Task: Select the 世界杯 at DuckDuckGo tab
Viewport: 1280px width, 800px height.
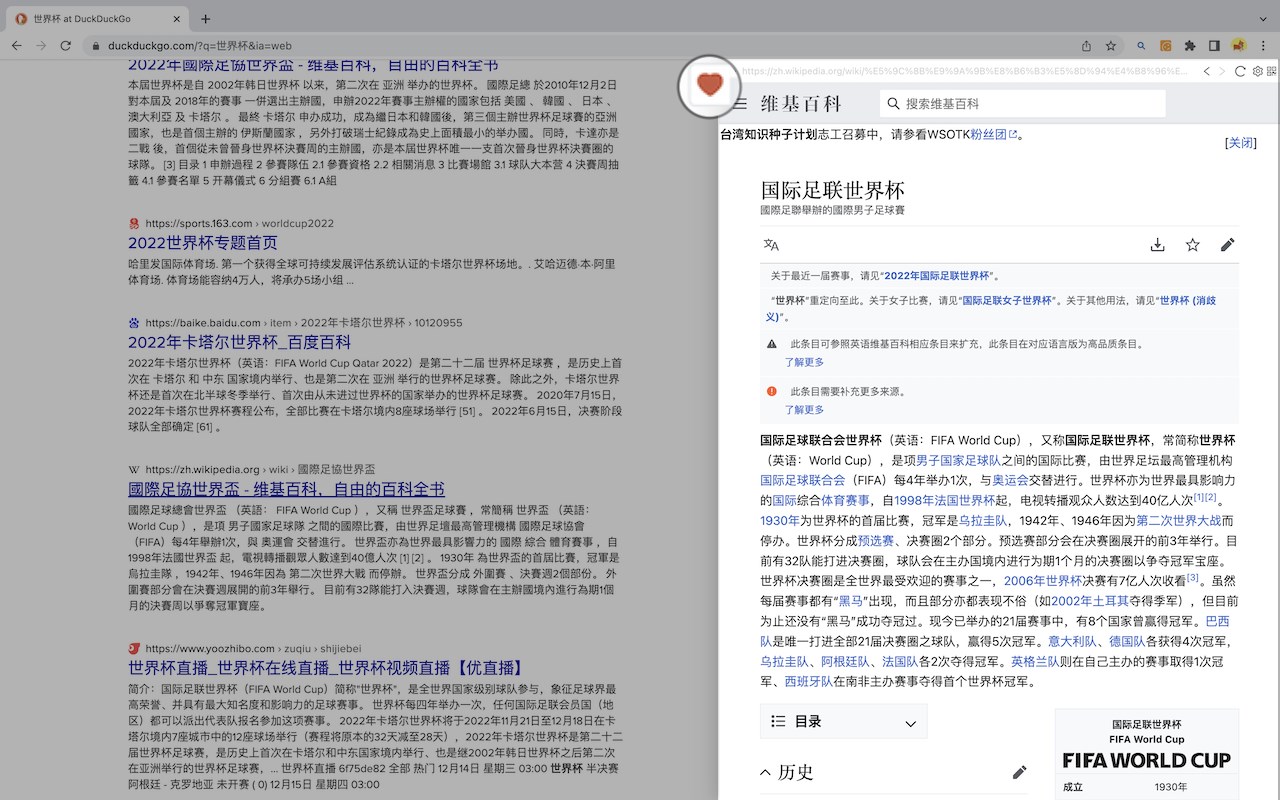Action: tap(97, 19)
